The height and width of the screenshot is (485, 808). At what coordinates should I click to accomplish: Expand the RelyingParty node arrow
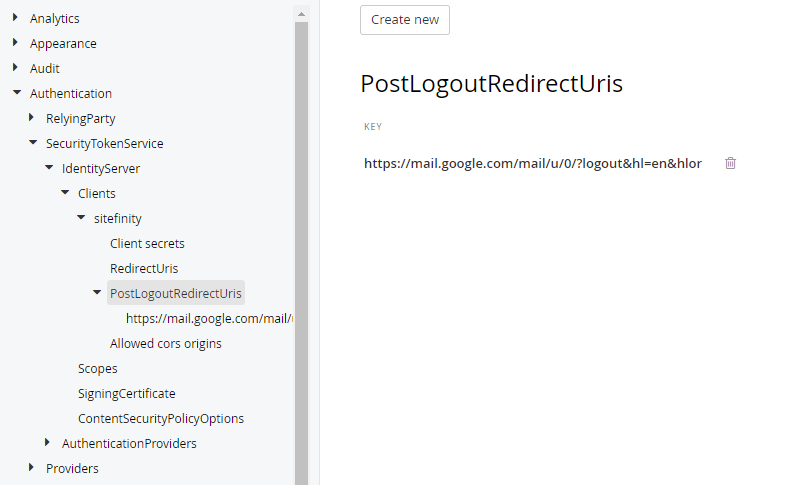click(x=31, y=118)
